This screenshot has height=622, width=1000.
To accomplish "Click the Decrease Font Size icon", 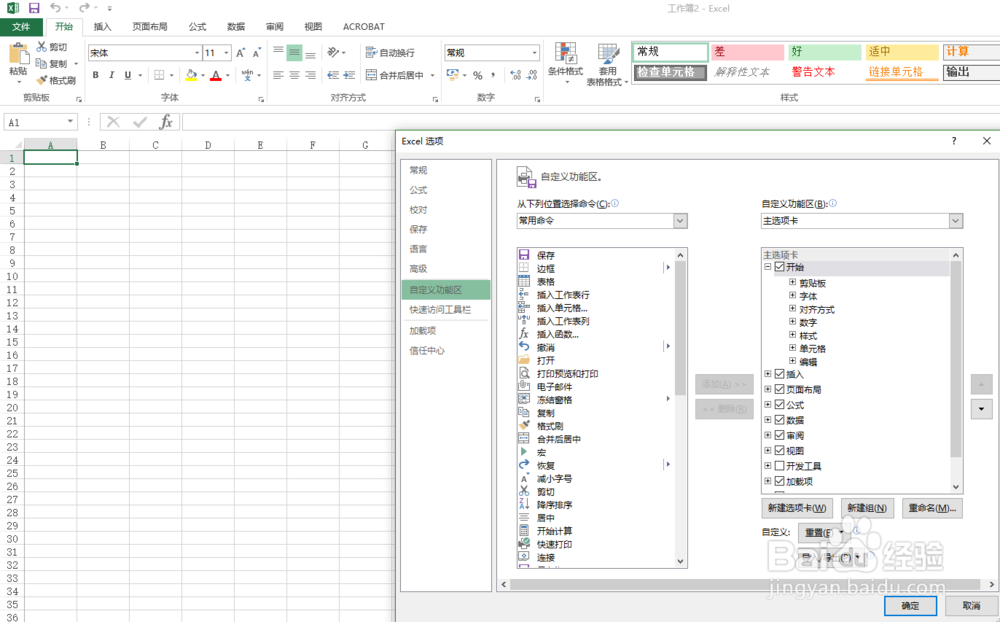I will [x=256, y=53].
